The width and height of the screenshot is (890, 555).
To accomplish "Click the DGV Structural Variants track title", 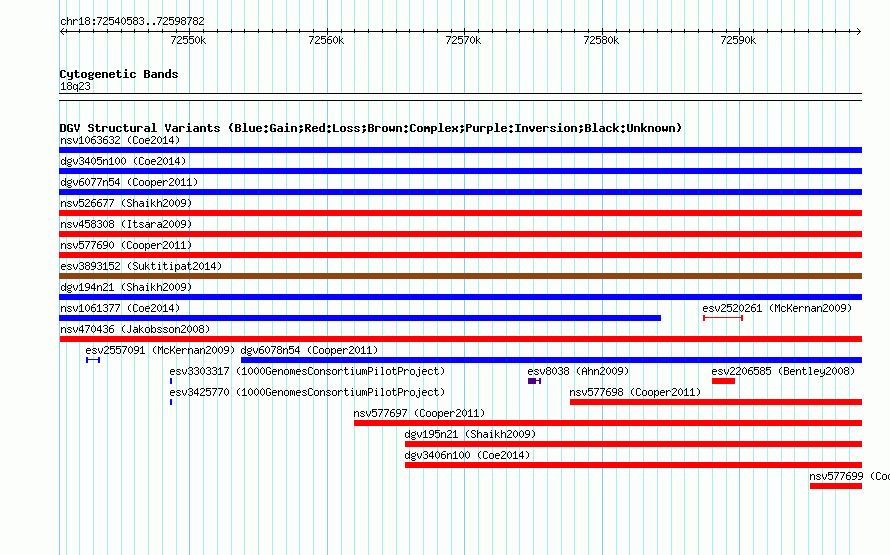I will point(371,128).
